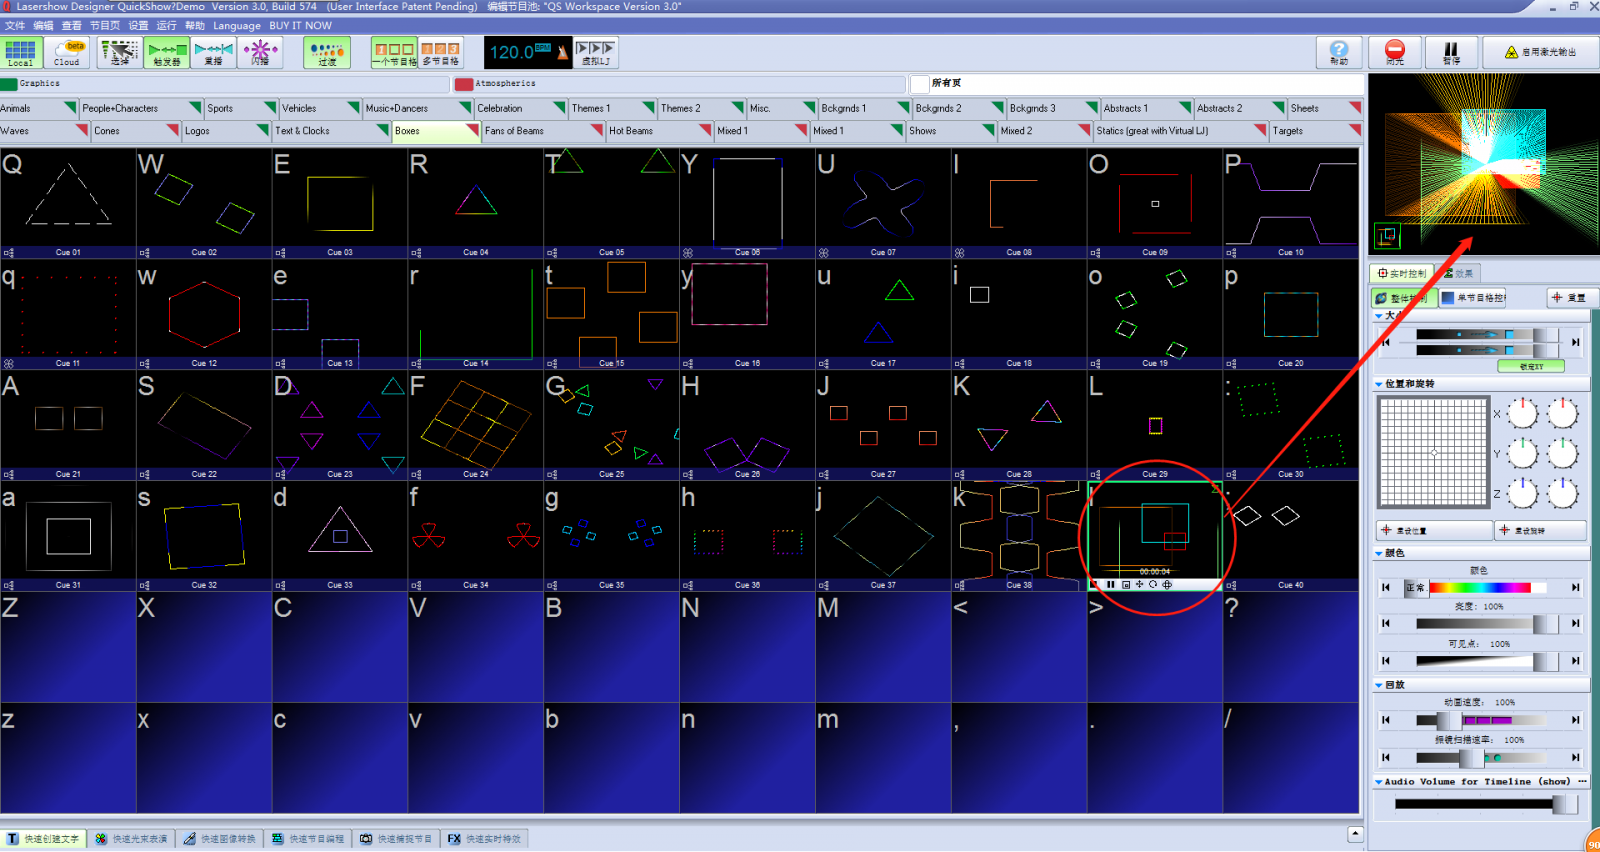Open the help question mark icon
This screenshot has height=852, width=1600.
[x=1338, y=52]
